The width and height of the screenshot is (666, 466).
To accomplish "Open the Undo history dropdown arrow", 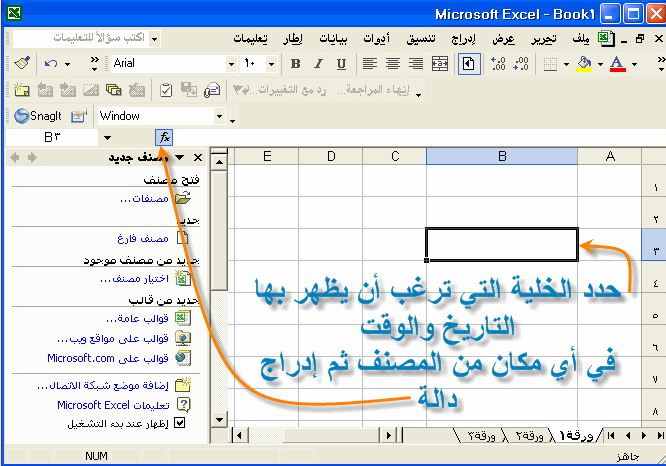I will coord(68,65).
